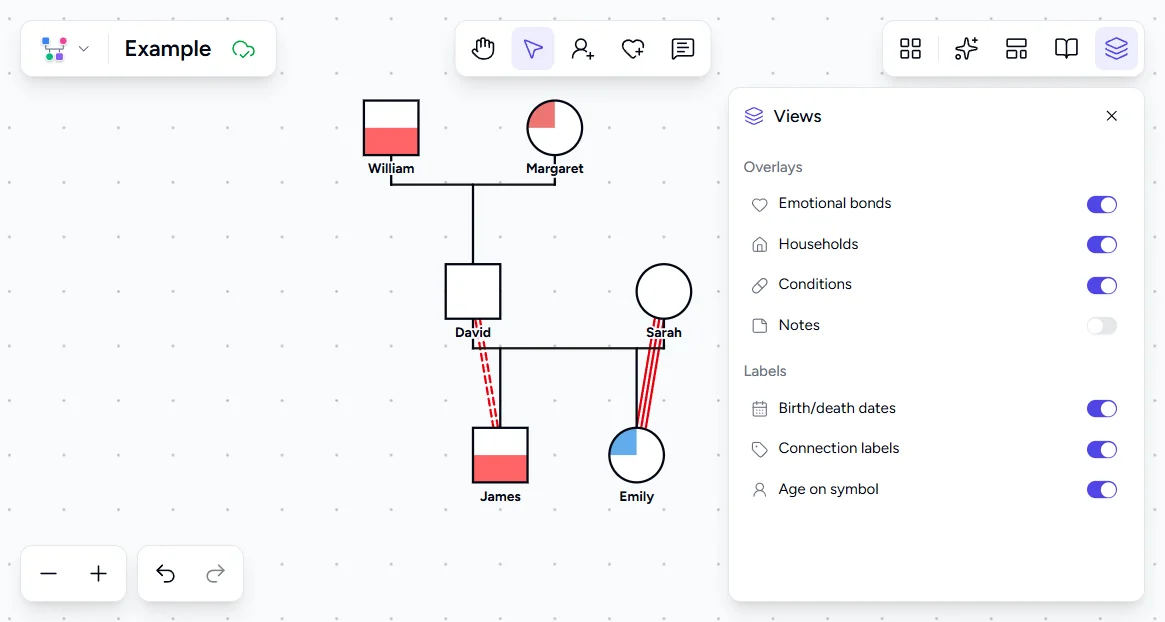Image resolution: width=1165 pixels, height=622 pixels.
Task: Select James's square symbol
Action: point(500,455)
